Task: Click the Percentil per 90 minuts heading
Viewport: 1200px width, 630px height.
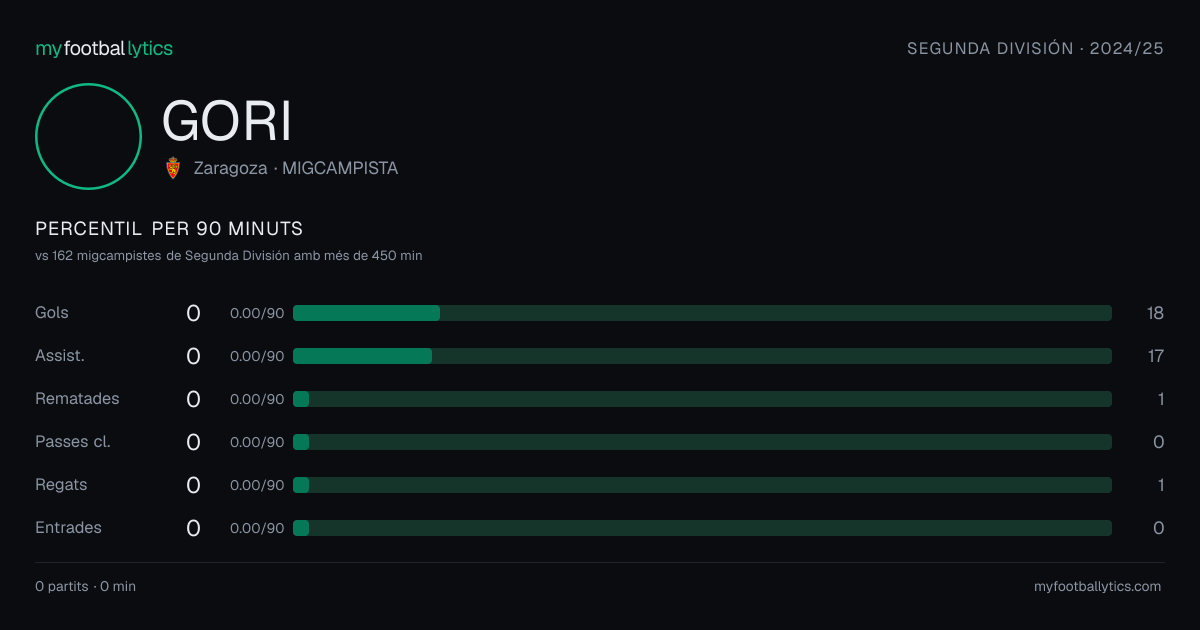Action: 169,229
